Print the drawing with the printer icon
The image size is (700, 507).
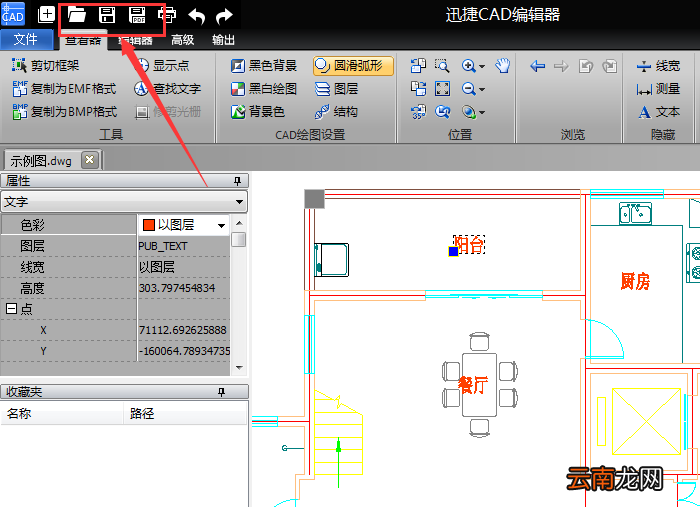pos(167,15)
